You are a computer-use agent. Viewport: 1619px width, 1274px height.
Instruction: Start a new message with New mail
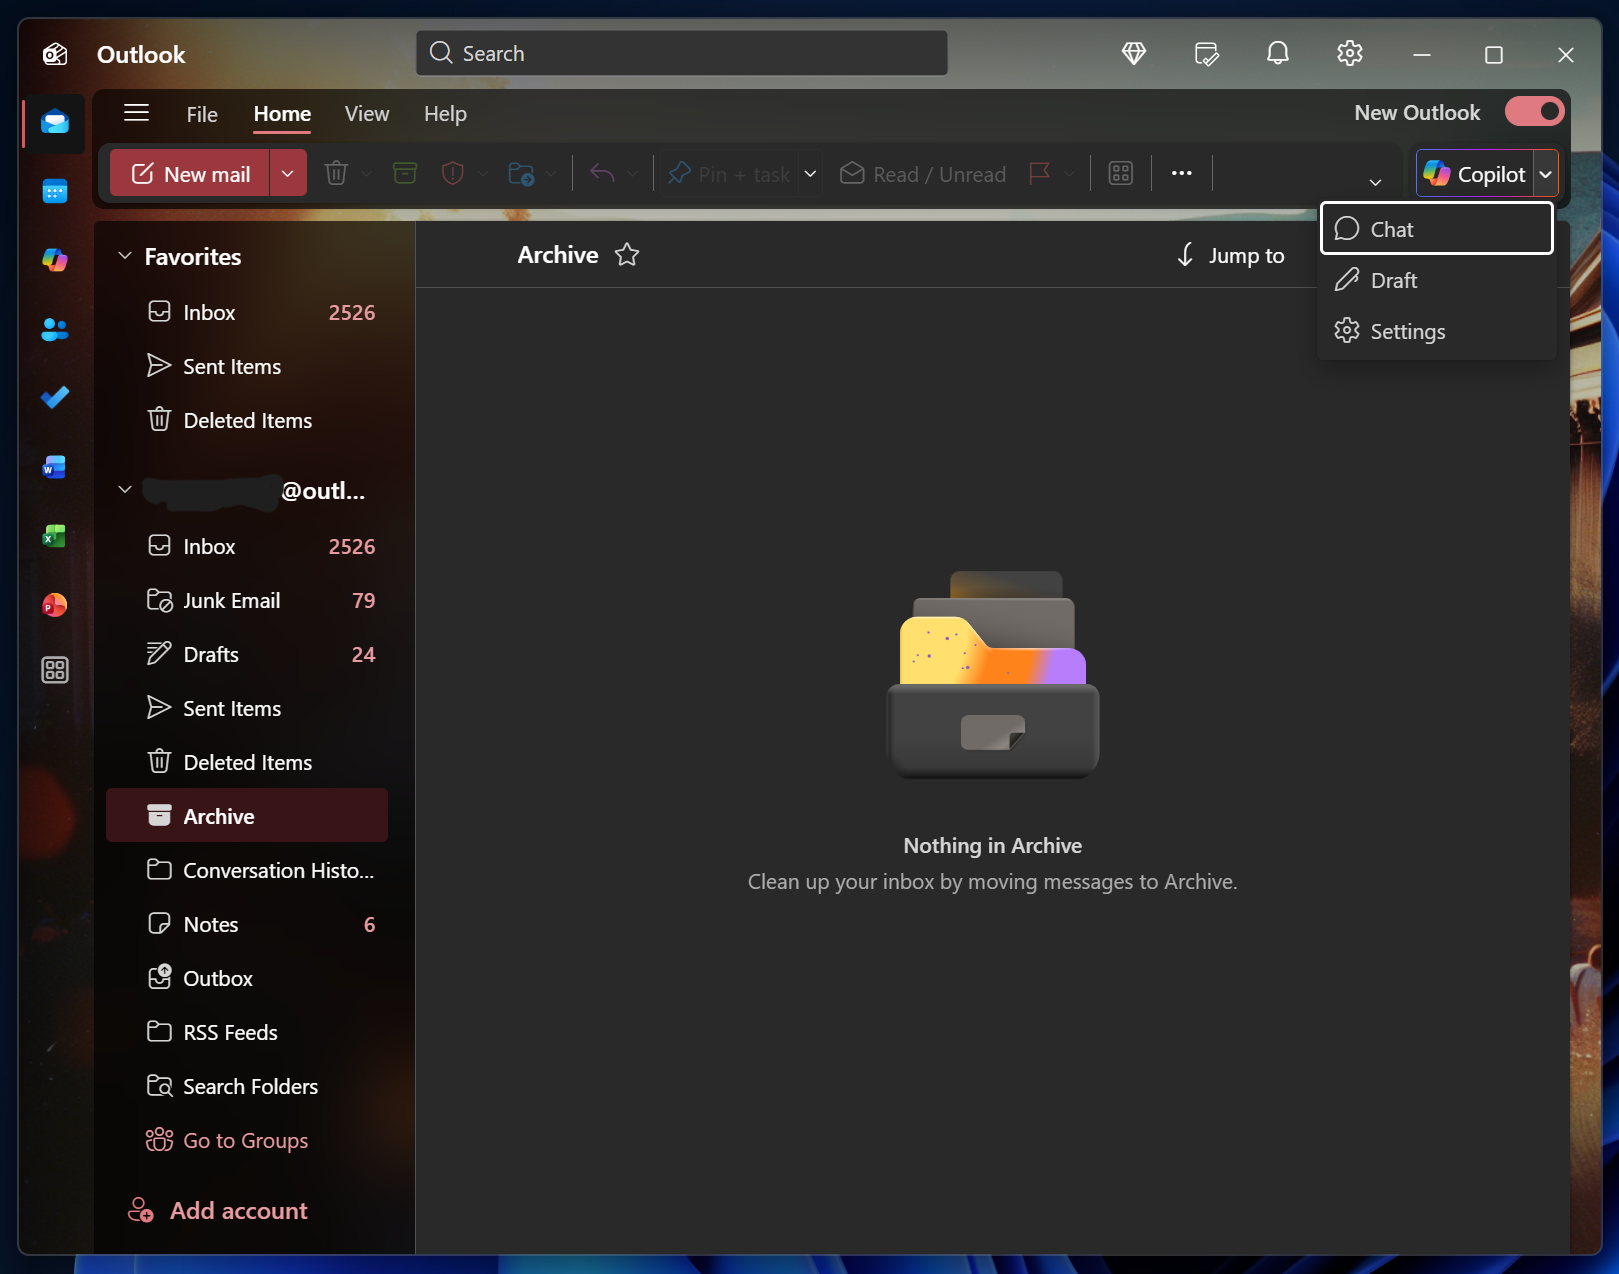point(190,172)
